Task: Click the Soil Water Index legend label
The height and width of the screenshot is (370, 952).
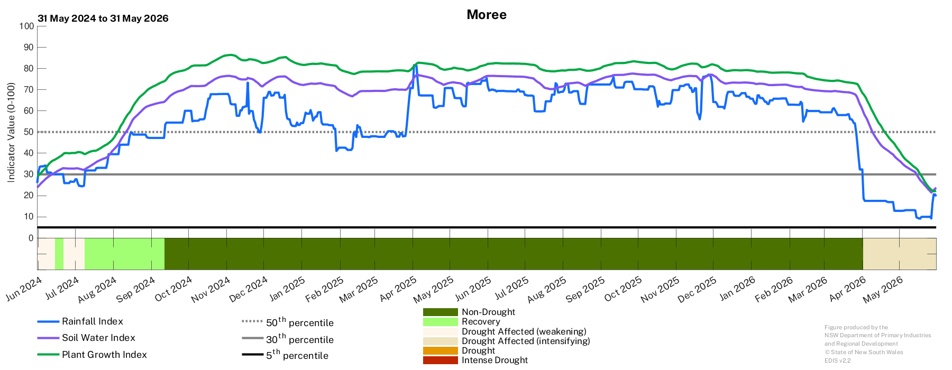Action: click(x=98, y=338)
